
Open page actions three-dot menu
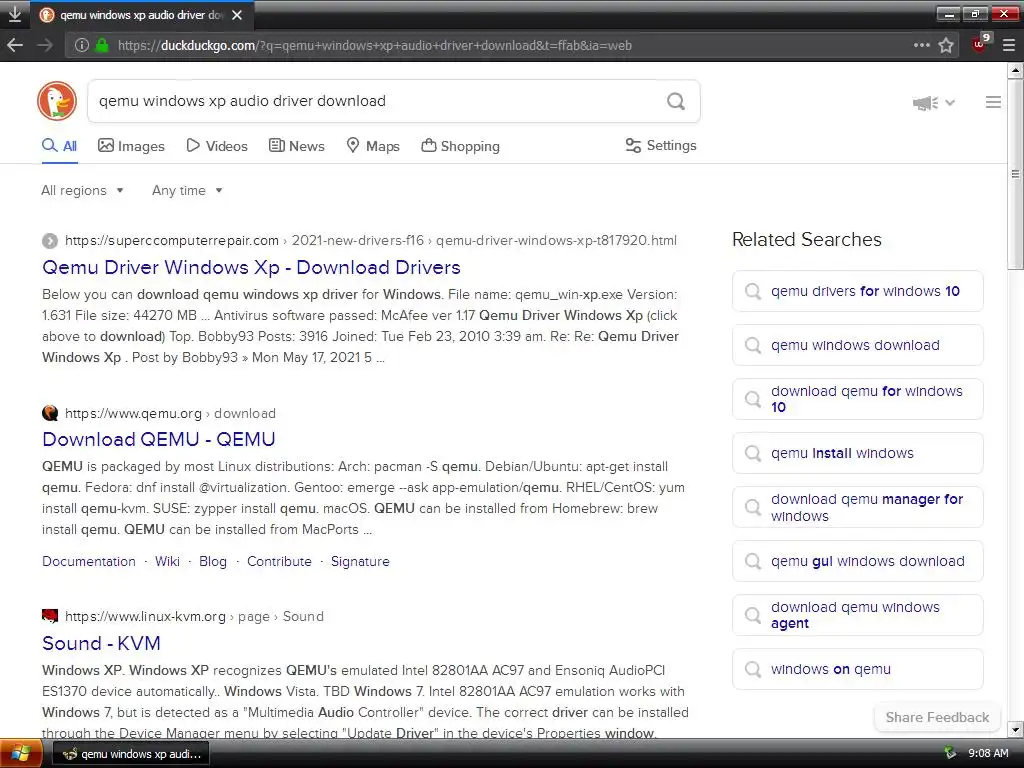pos(921,45)
